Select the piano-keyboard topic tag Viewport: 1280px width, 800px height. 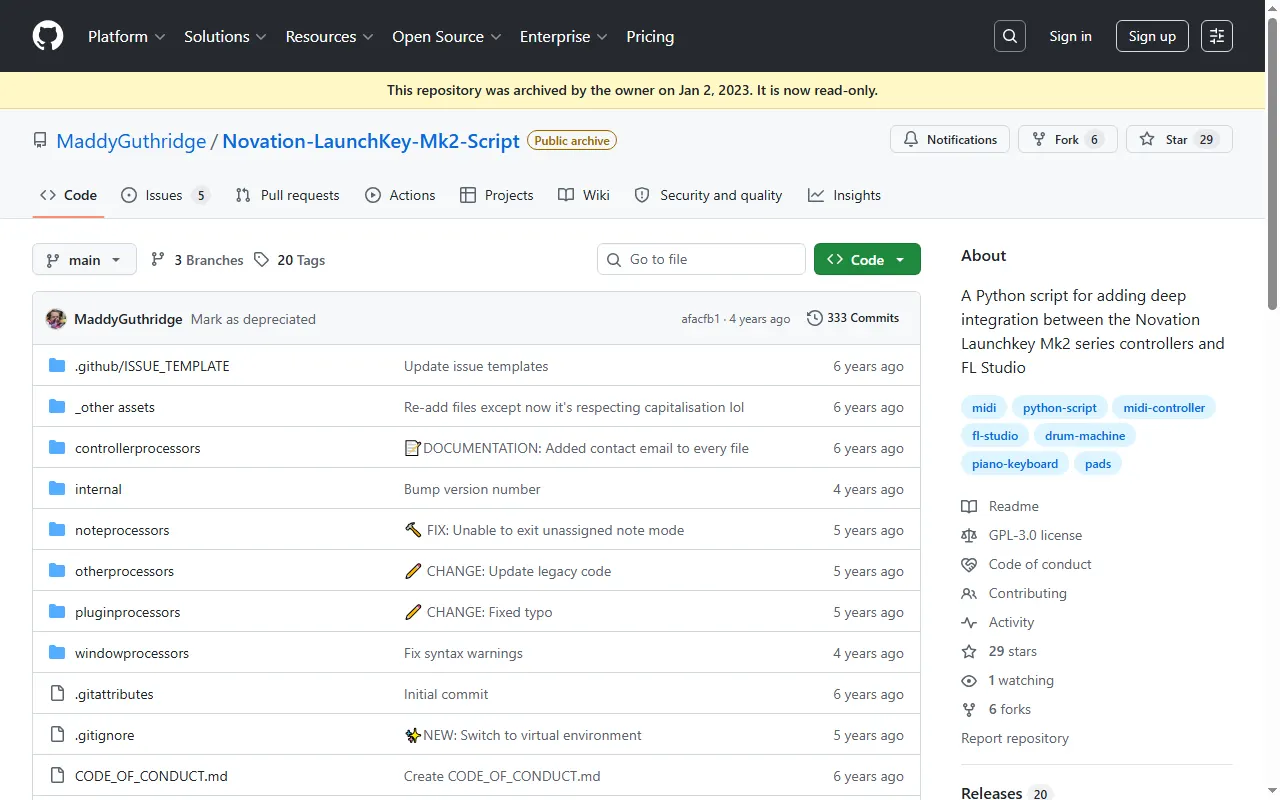(x=1015, y=464)
